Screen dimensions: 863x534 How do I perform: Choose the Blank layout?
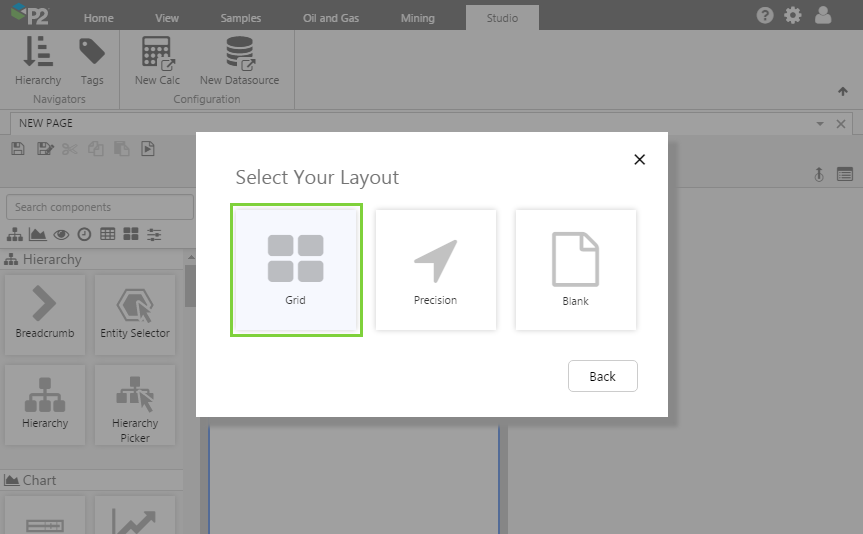[x=576, y=270]
